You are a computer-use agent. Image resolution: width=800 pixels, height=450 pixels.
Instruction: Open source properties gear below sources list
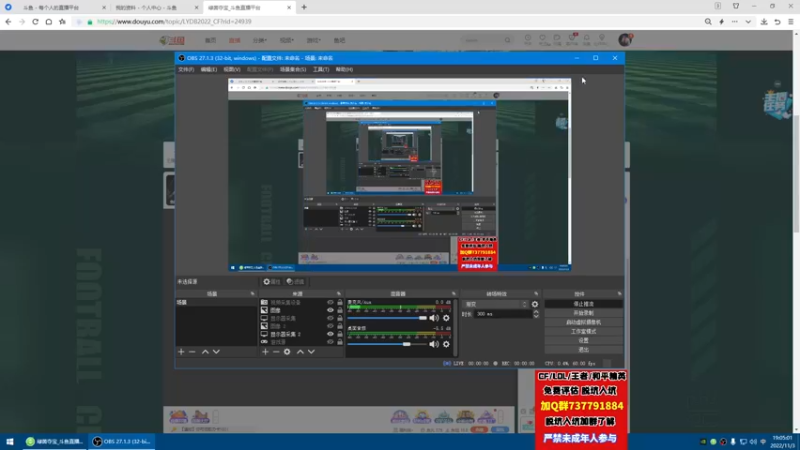pos(287,352)
